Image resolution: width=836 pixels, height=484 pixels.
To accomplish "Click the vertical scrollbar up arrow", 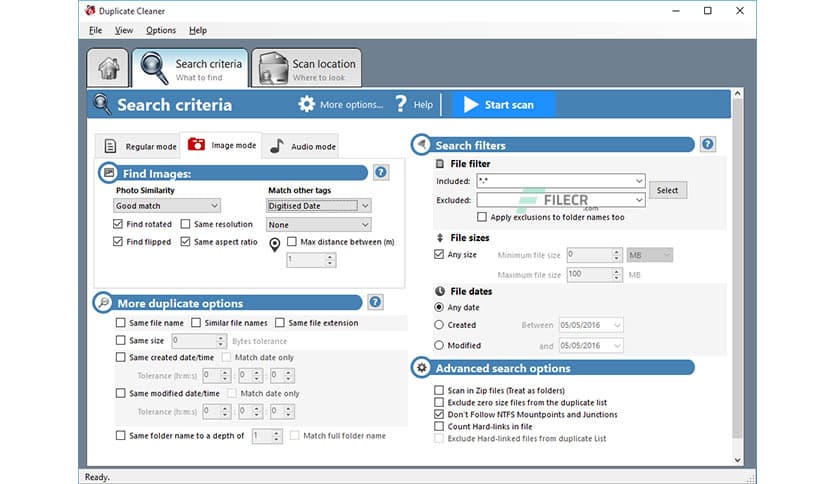I will pyautogui.click(x=738, y=93).
